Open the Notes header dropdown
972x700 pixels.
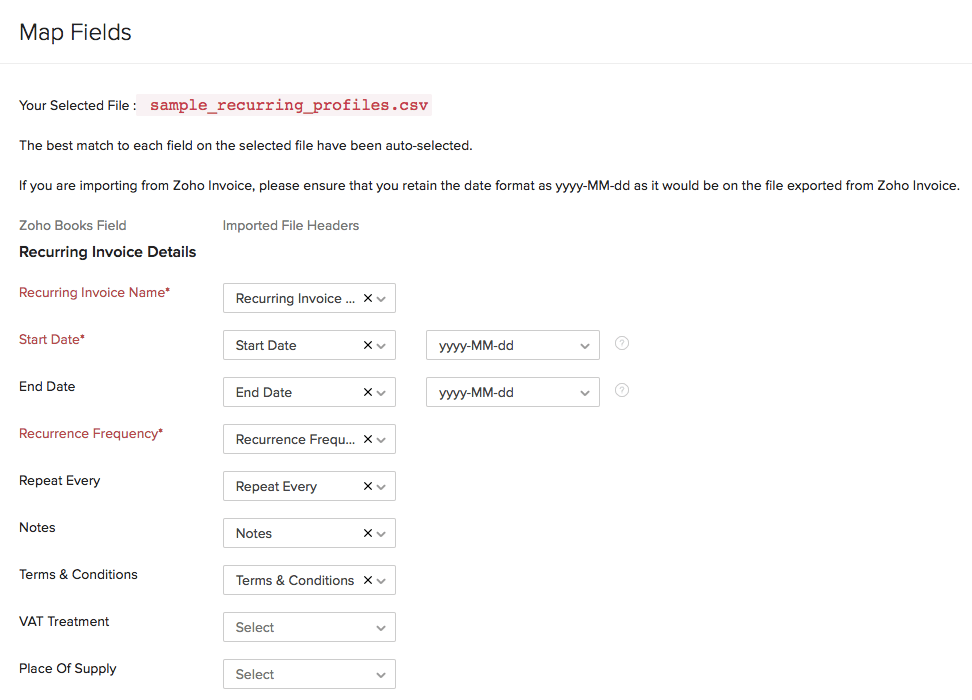coord(381,533)
